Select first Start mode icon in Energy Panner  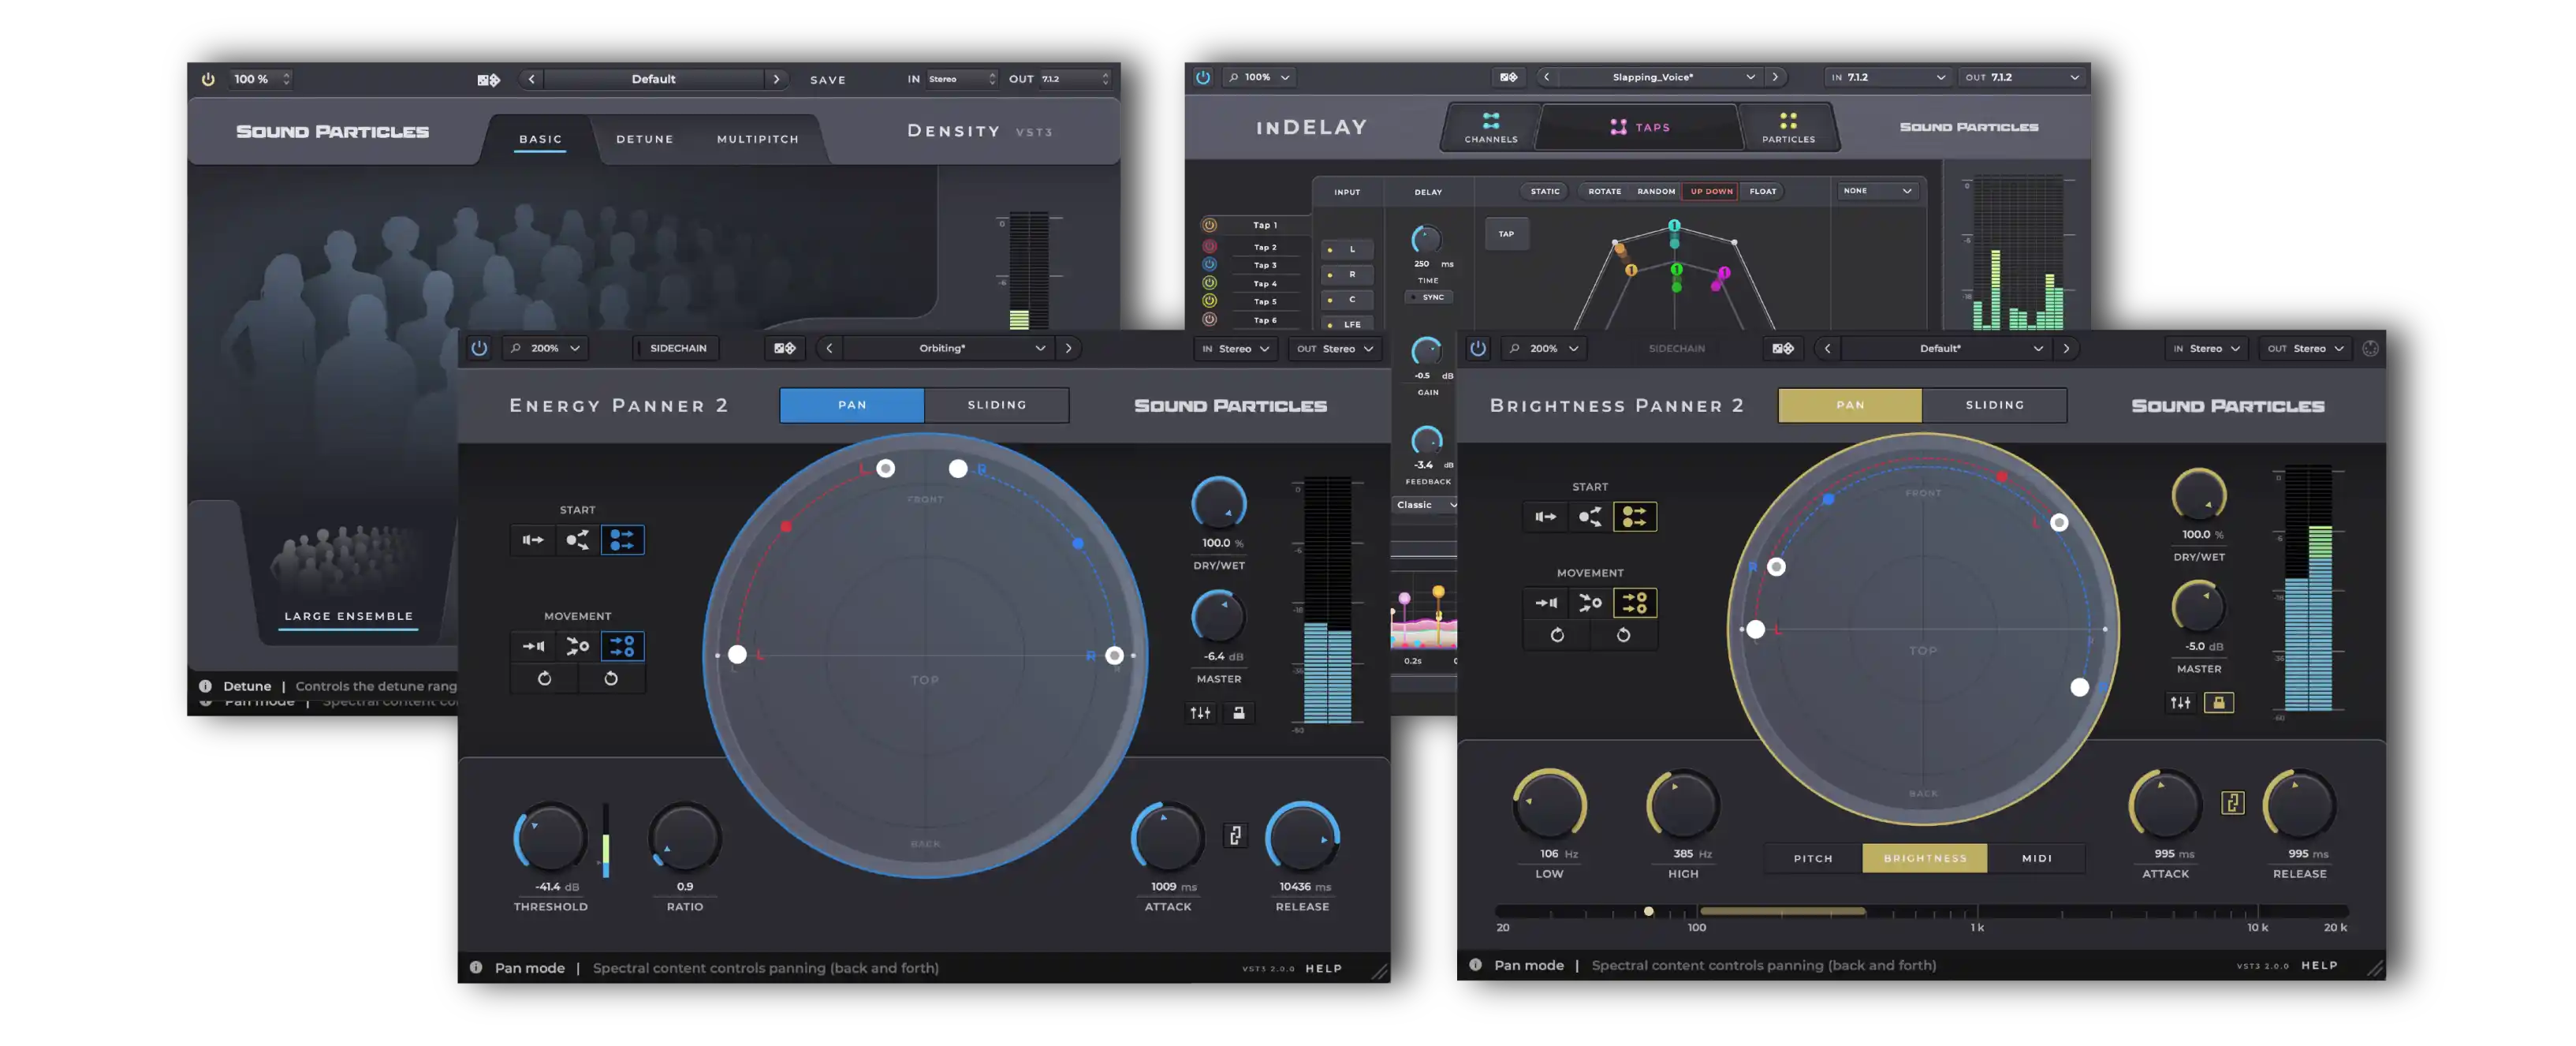point(533,540)
